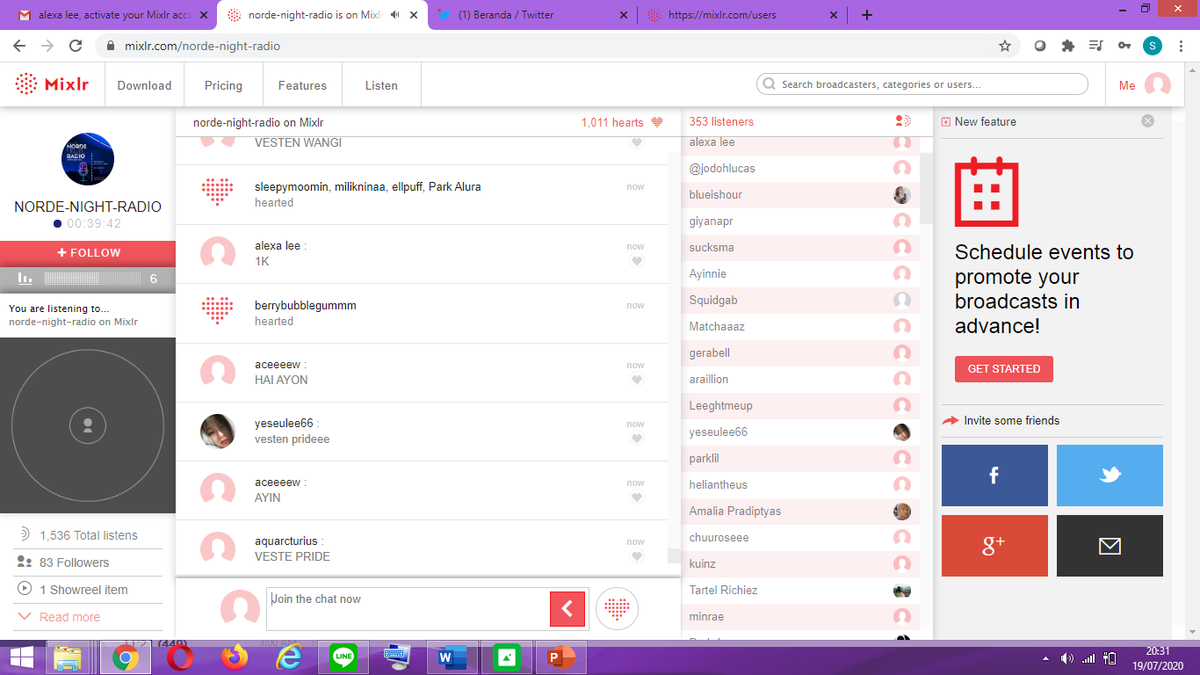
Task: Click the GET STARTED button
Action: 1003,369
